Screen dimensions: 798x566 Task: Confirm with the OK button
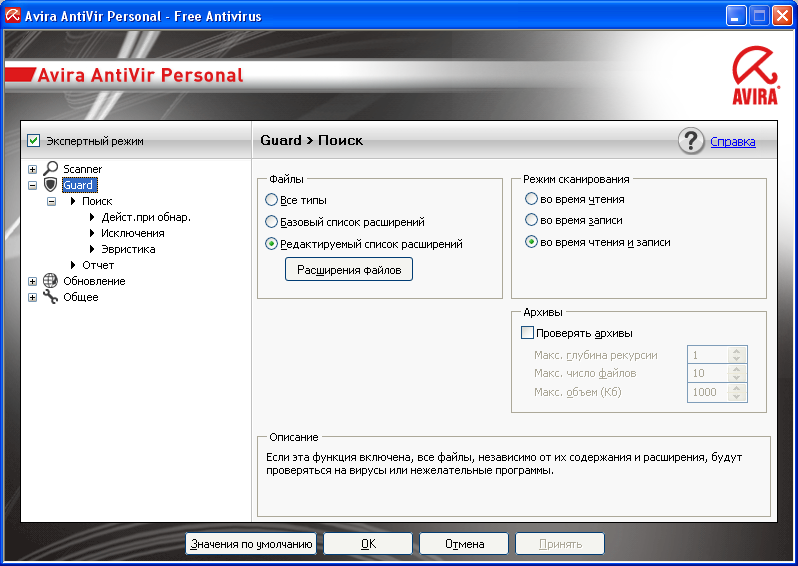click(368, 544)
